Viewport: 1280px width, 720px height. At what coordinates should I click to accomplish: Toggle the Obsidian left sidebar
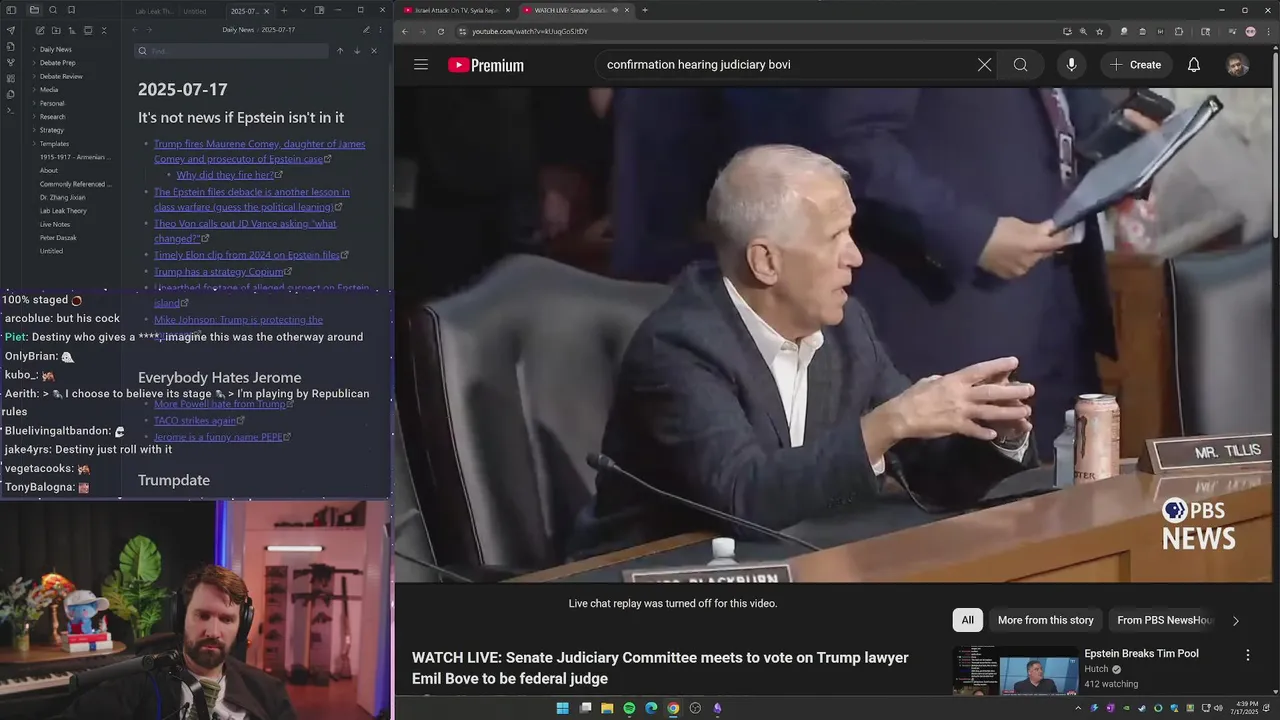click(x=12, y=11)
